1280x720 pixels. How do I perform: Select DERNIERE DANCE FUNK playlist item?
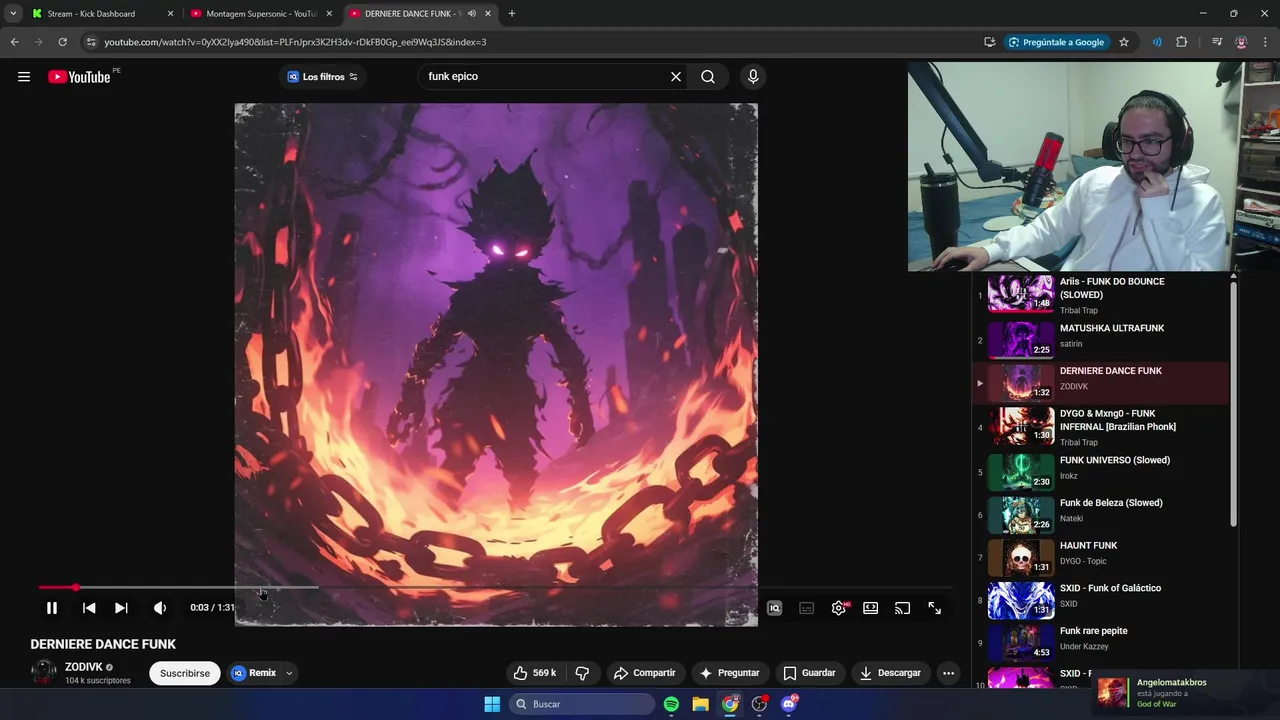(1100, 382)
